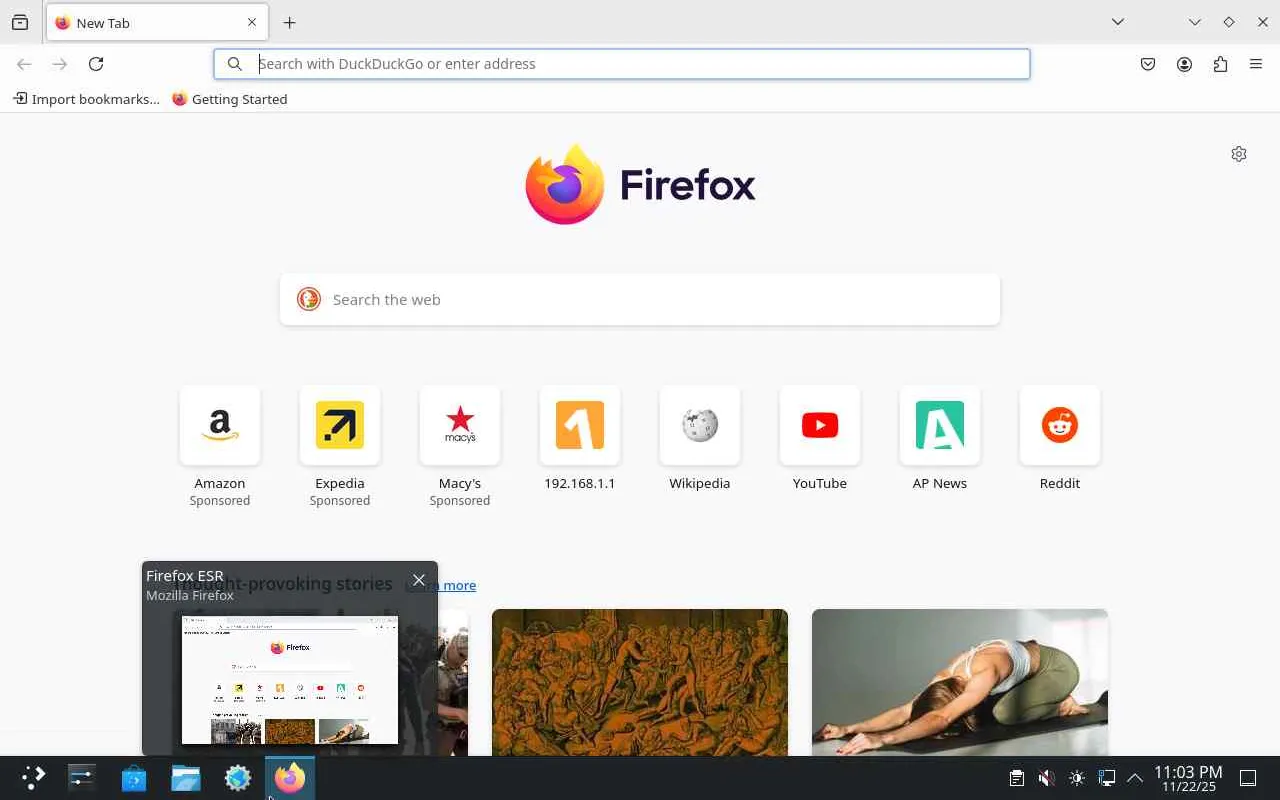Maximize or restore the Firefox window
Image resolution: width=1280 pixels, height=800 pixels.
point(1229,22)
